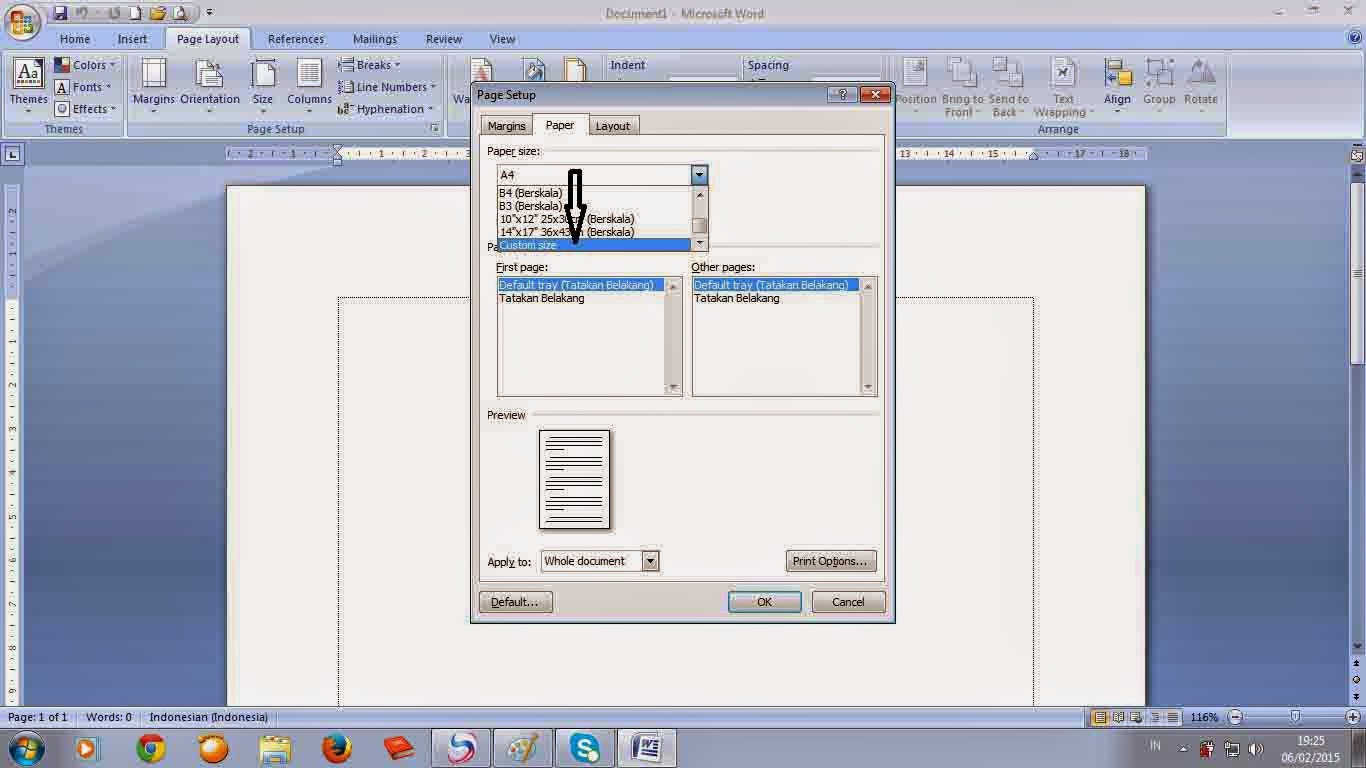Screen dimensions: 1366x768
Task: Click Words: 0 in the status bar
Action: coord(108,717)
